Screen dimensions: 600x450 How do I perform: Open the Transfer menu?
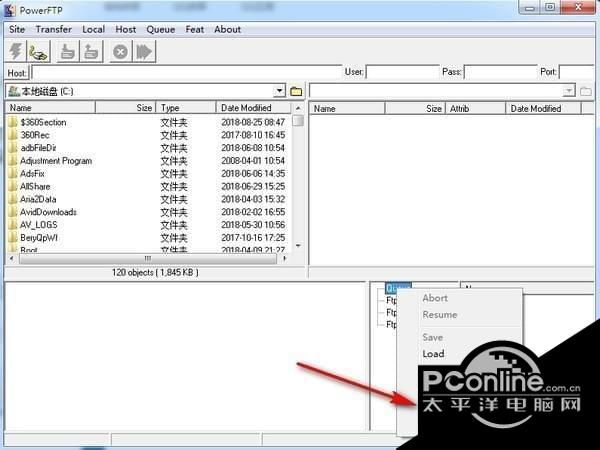tap(54, 29)
